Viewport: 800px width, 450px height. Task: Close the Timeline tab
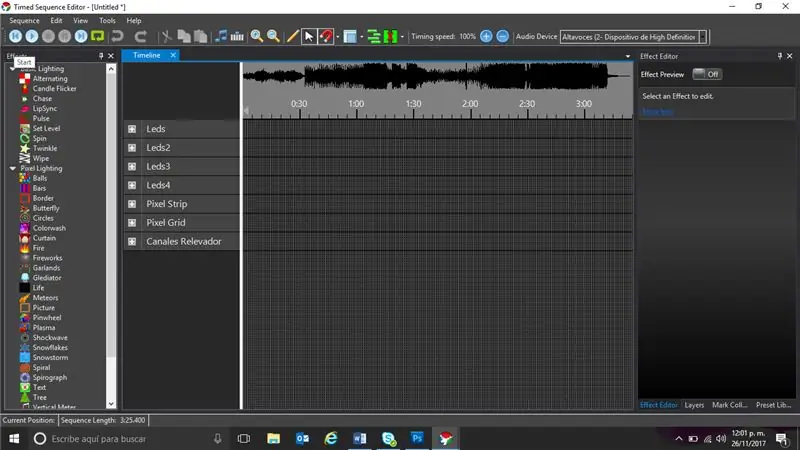click(x=173, y=55)
